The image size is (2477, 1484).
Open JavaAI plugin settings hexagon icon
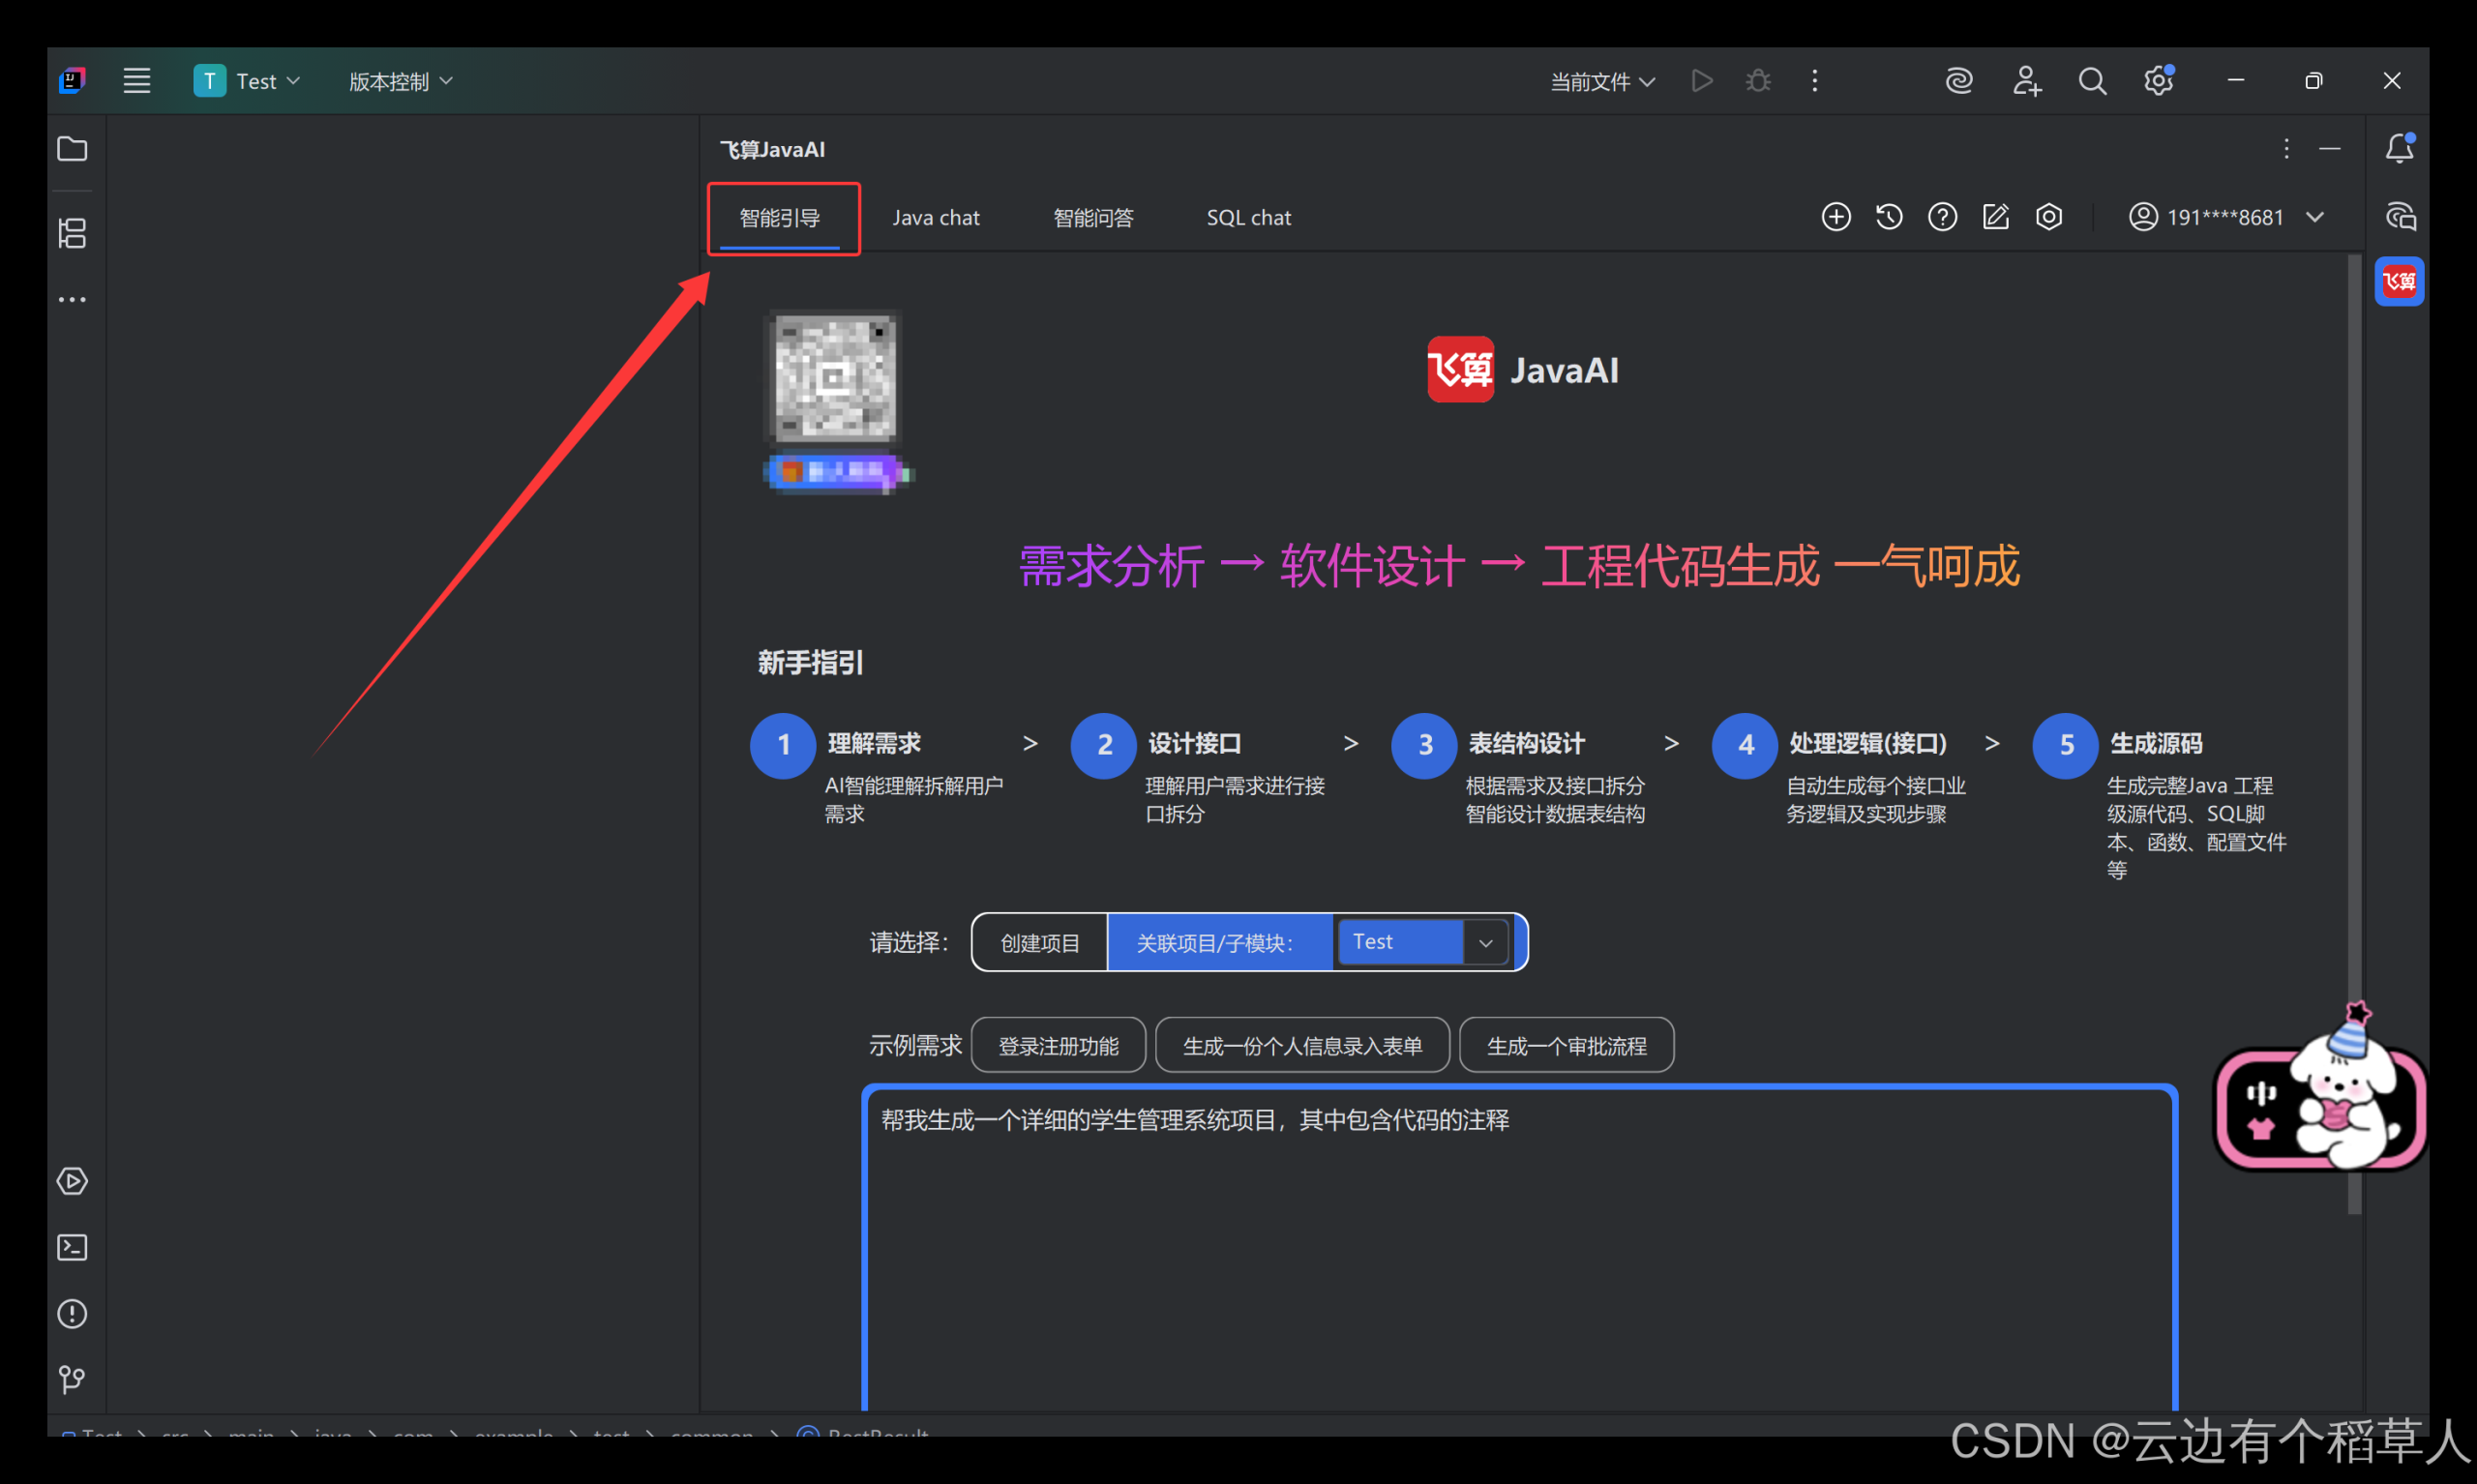pos(2049,217)
